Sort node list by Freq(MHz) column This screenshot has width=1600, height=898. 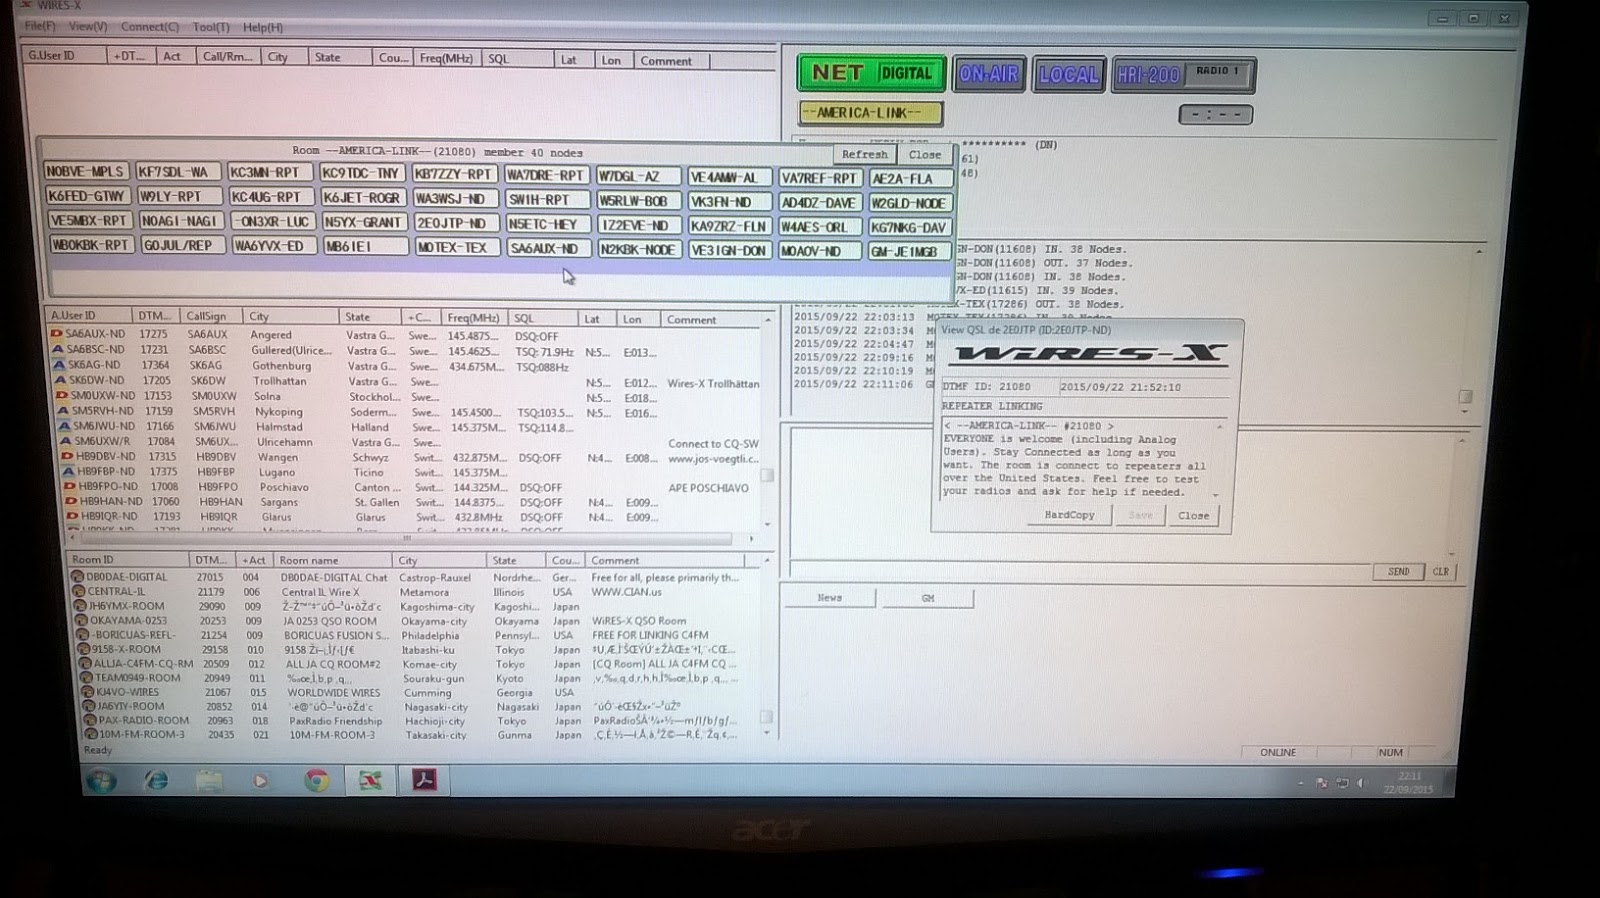(x=473, y=318)
